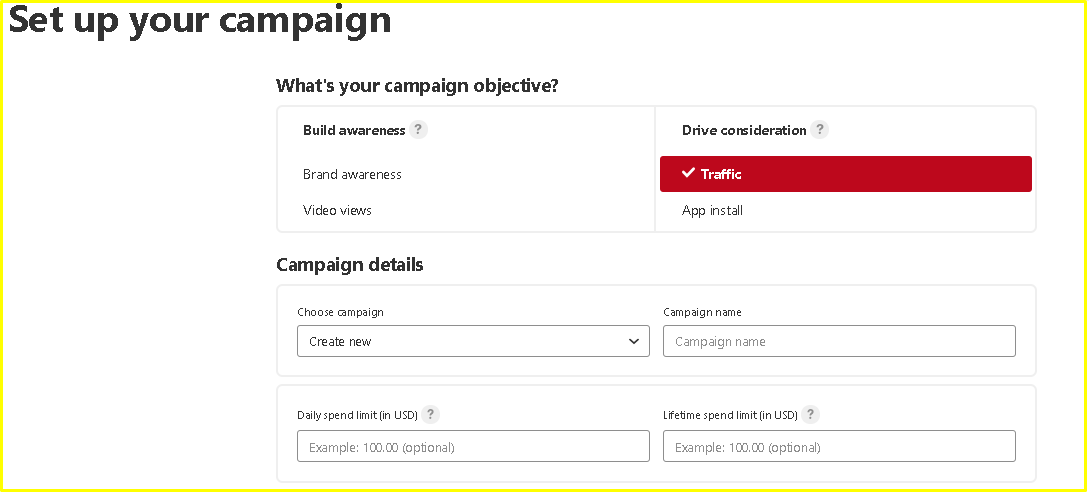Image resolution: width=1089 pixels, height=496 pixels.
Task: Click the Build awareness column heading
Action: point(354,131)
